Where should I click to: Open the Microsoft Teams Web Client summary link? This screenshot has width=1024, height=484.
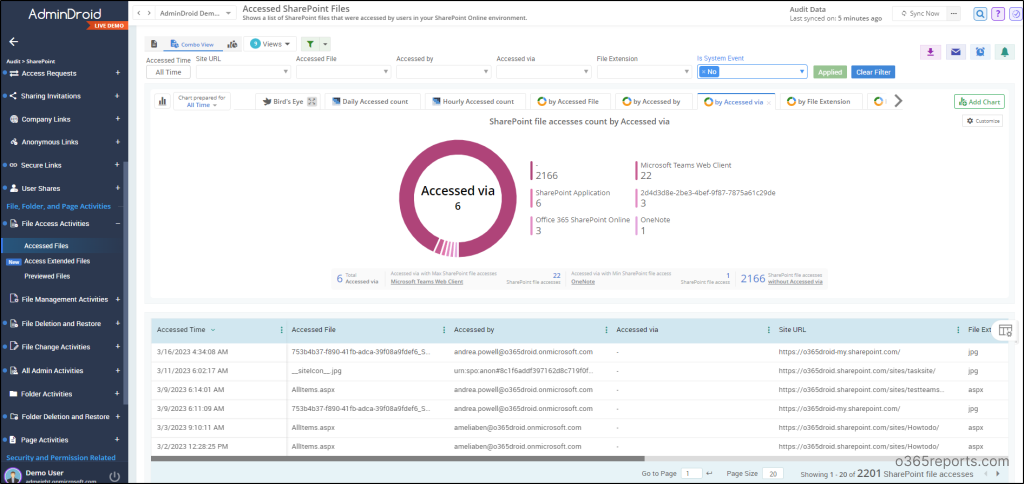pos(426,282)
